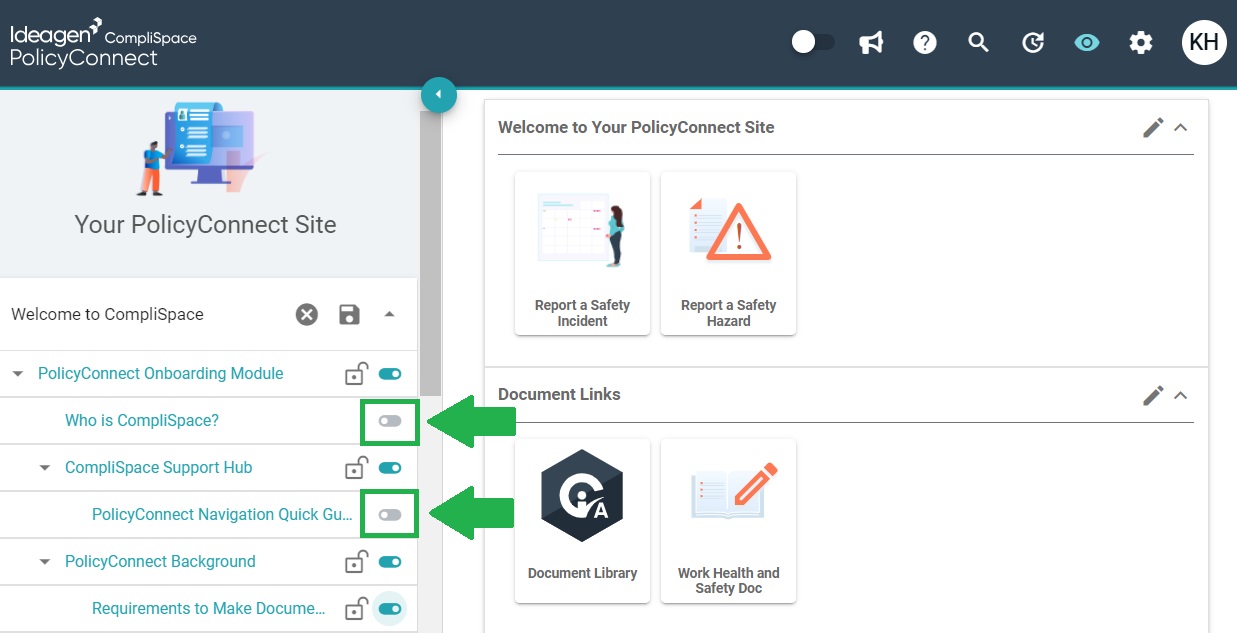Open the PolicyConnect Background link

(x=160, y=562)
